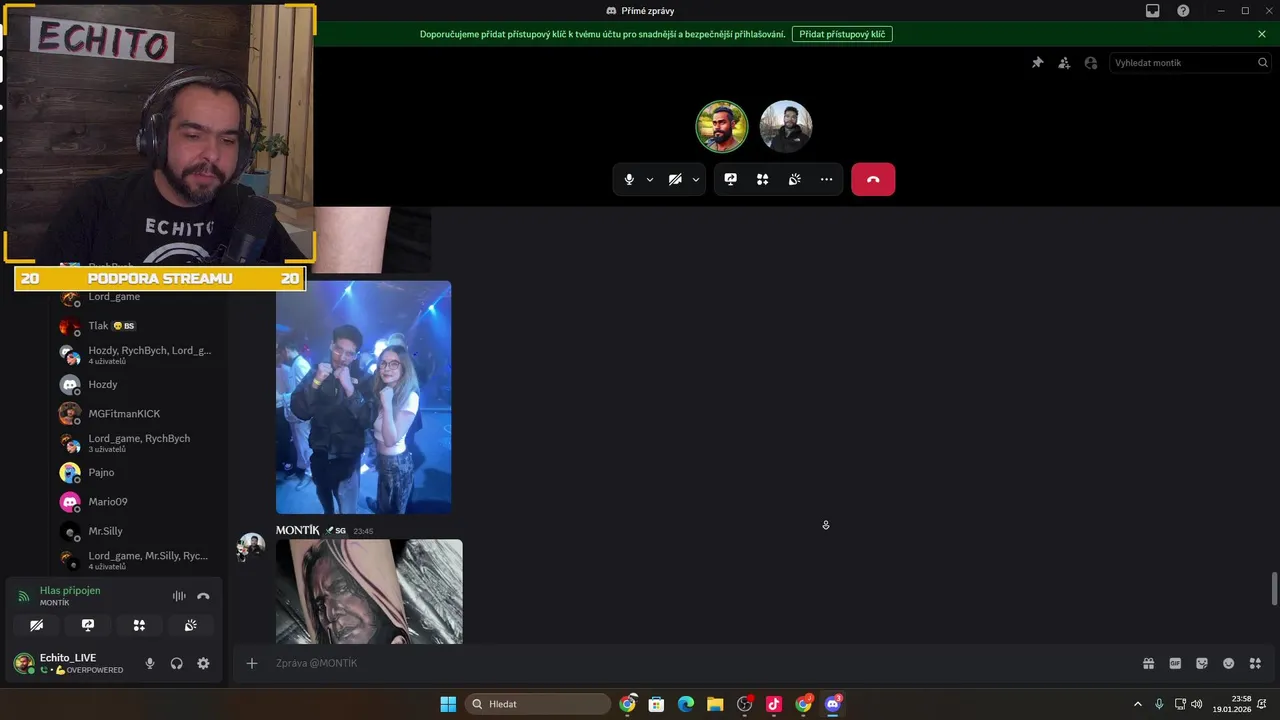Hang up with red disconnect button

click(x=873, y=180)
